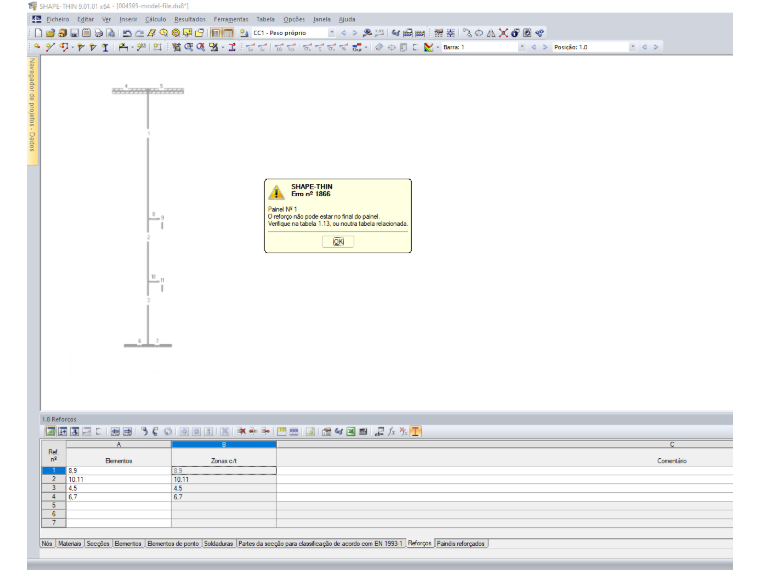Select the Elementos cell with value 8,9

119,471
